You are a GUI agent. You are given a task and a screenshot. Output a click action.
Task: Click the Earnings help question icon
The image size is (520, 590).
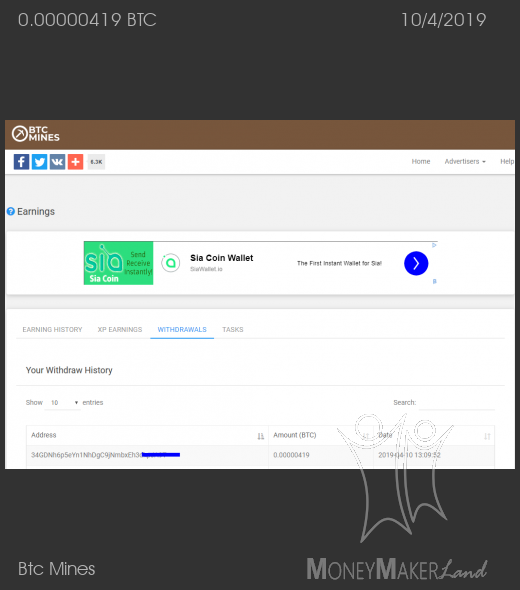pos(11,211)
